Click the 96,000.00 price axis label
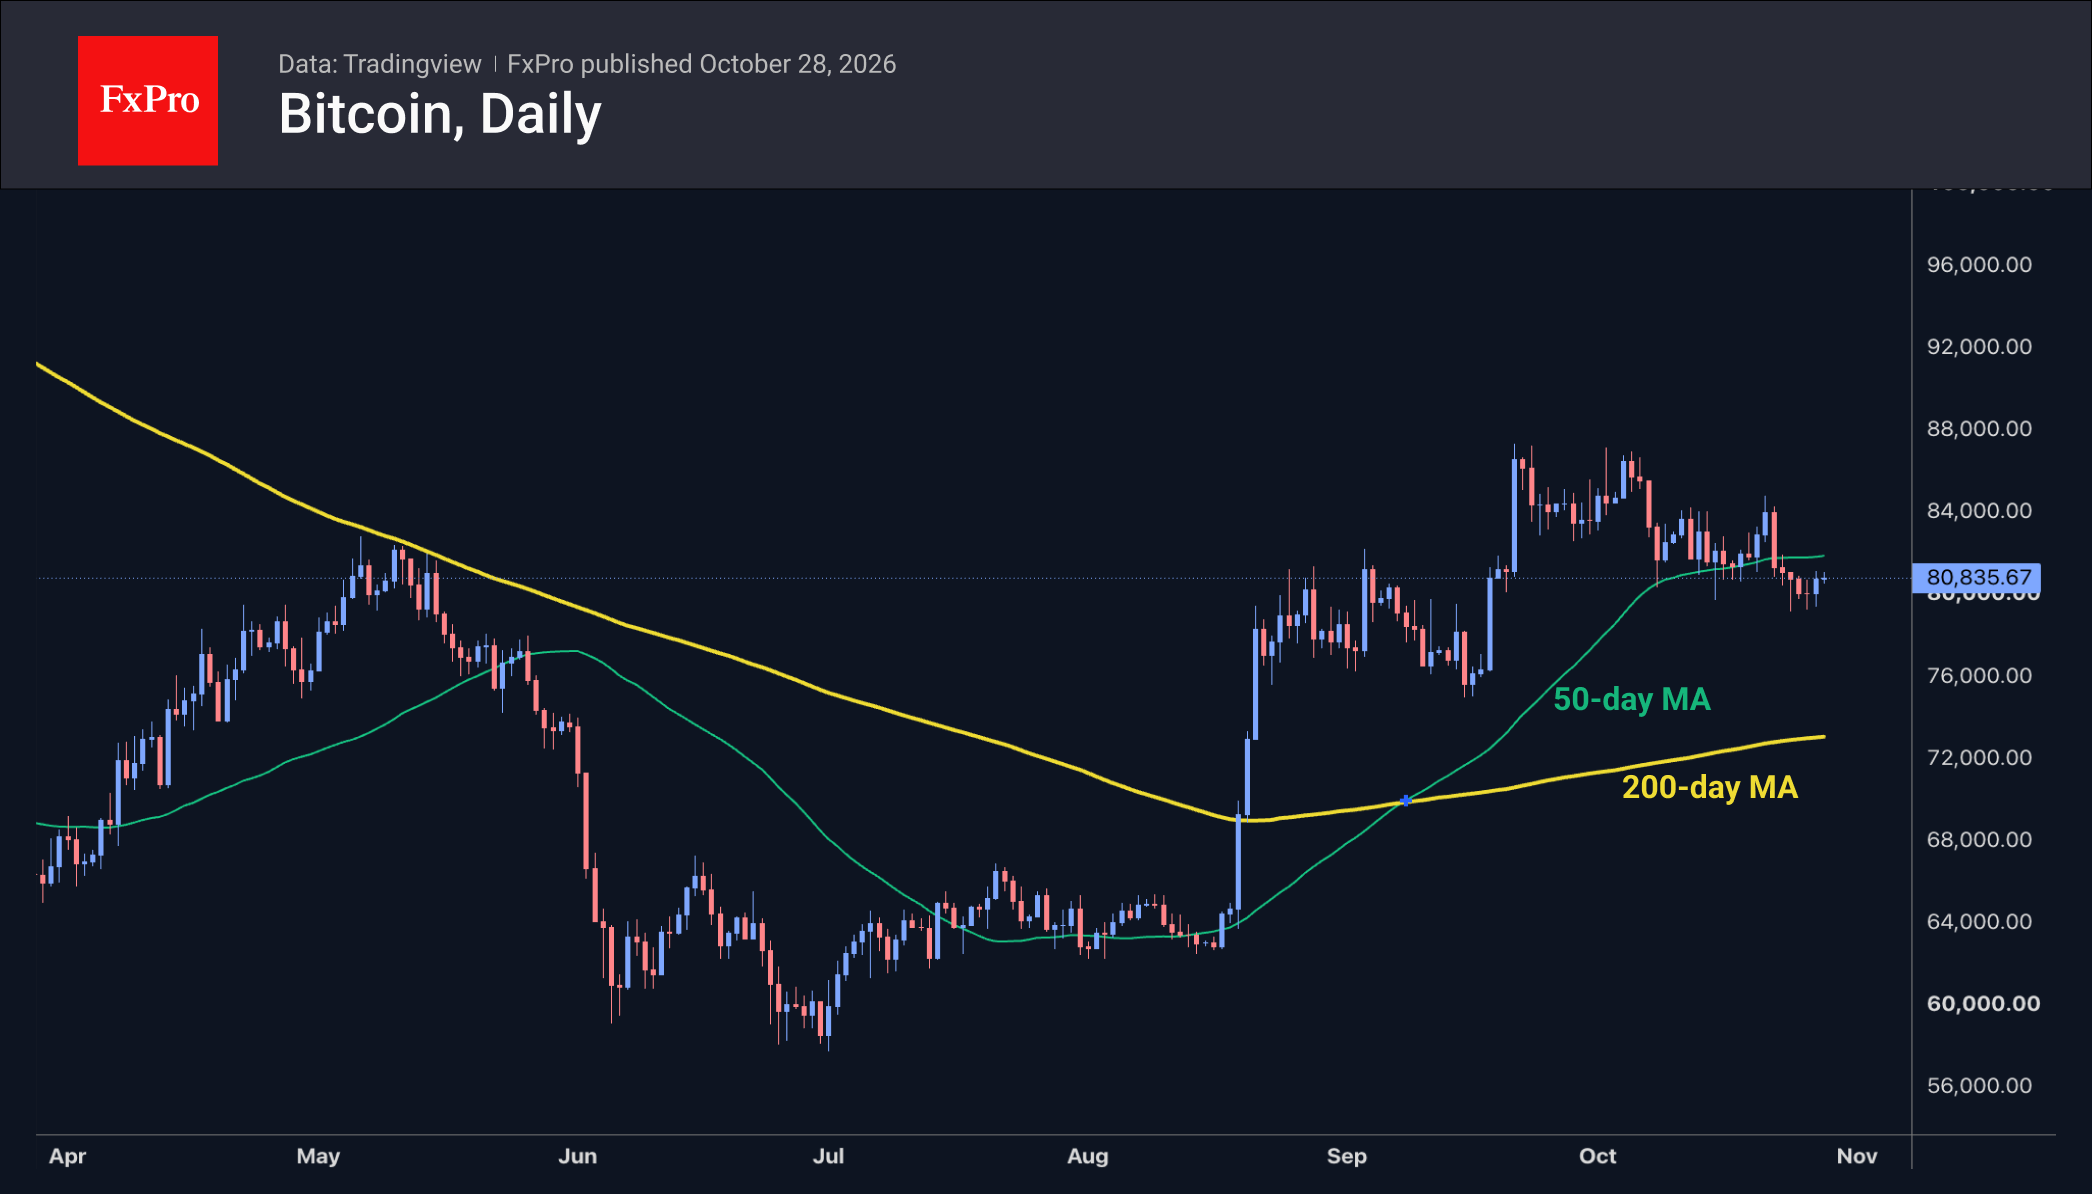The image size is (2092, 1194). point(1979,265)
